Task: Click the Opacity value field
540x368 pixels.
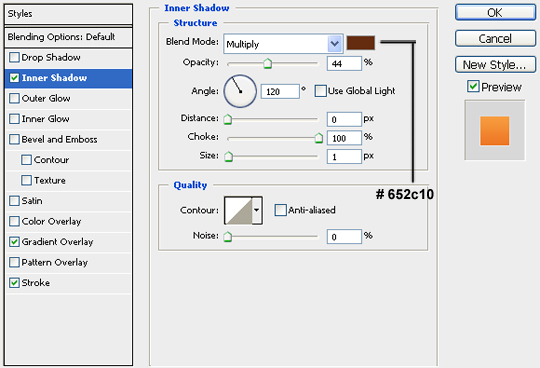Action: click(x=344, y=64)
